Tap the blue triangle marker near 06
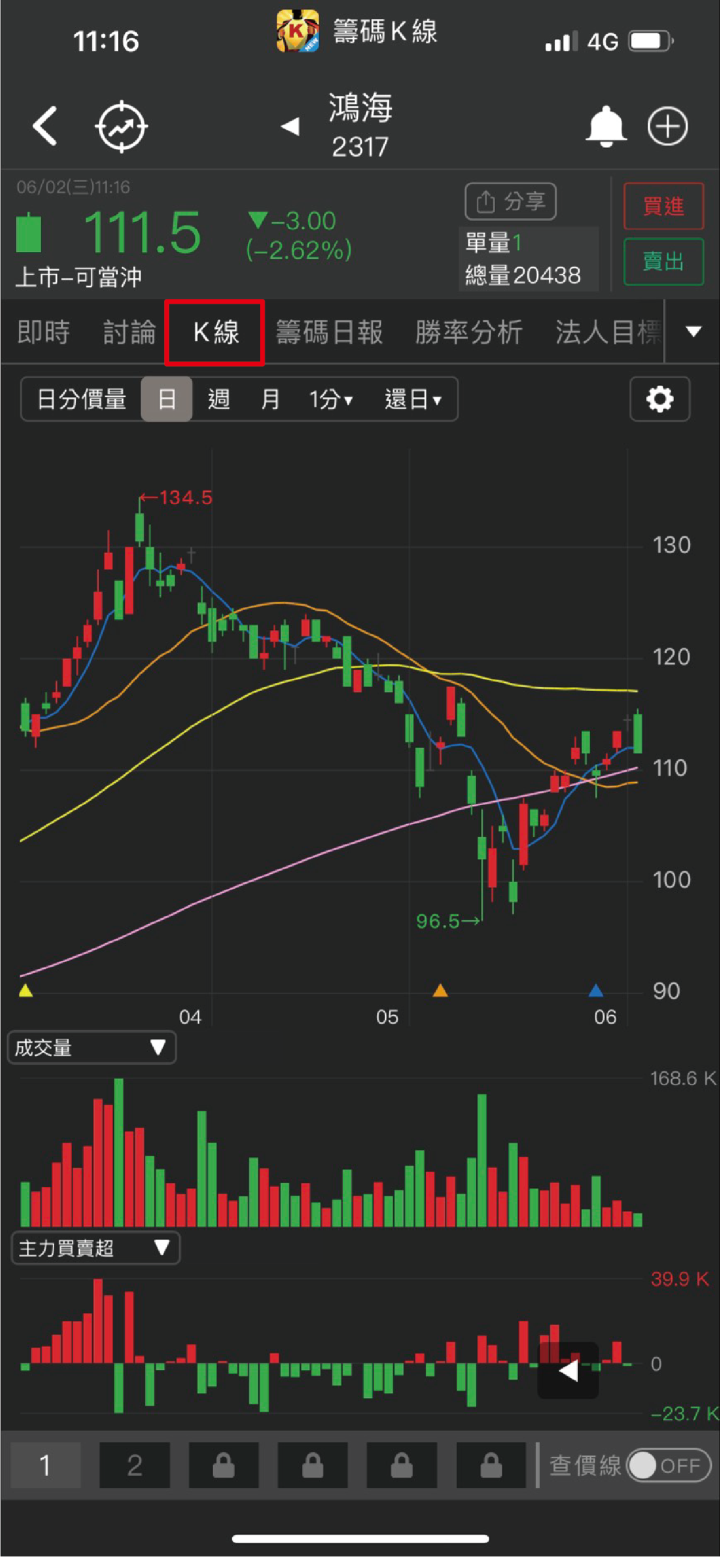Image resolution: width=720 pixels, height=1557 pixels. [x=596, y=991]
